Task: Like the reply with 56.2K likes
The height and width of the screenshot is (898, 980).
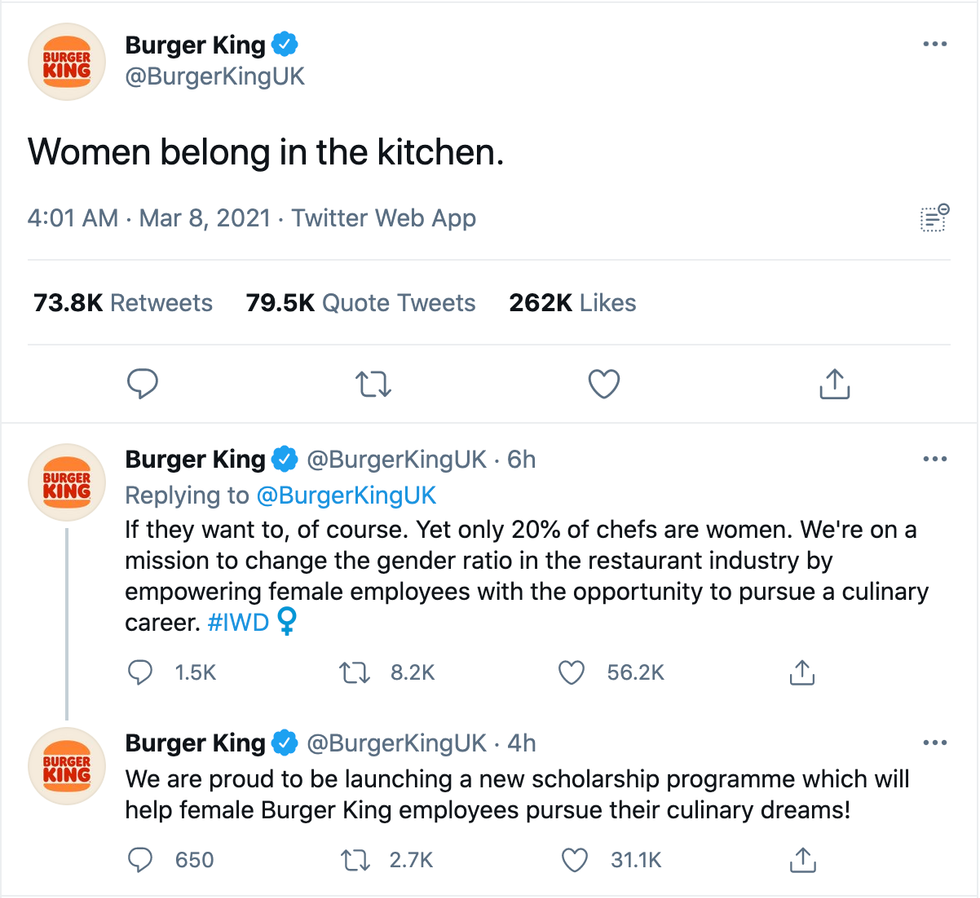Action: point(571,673)
